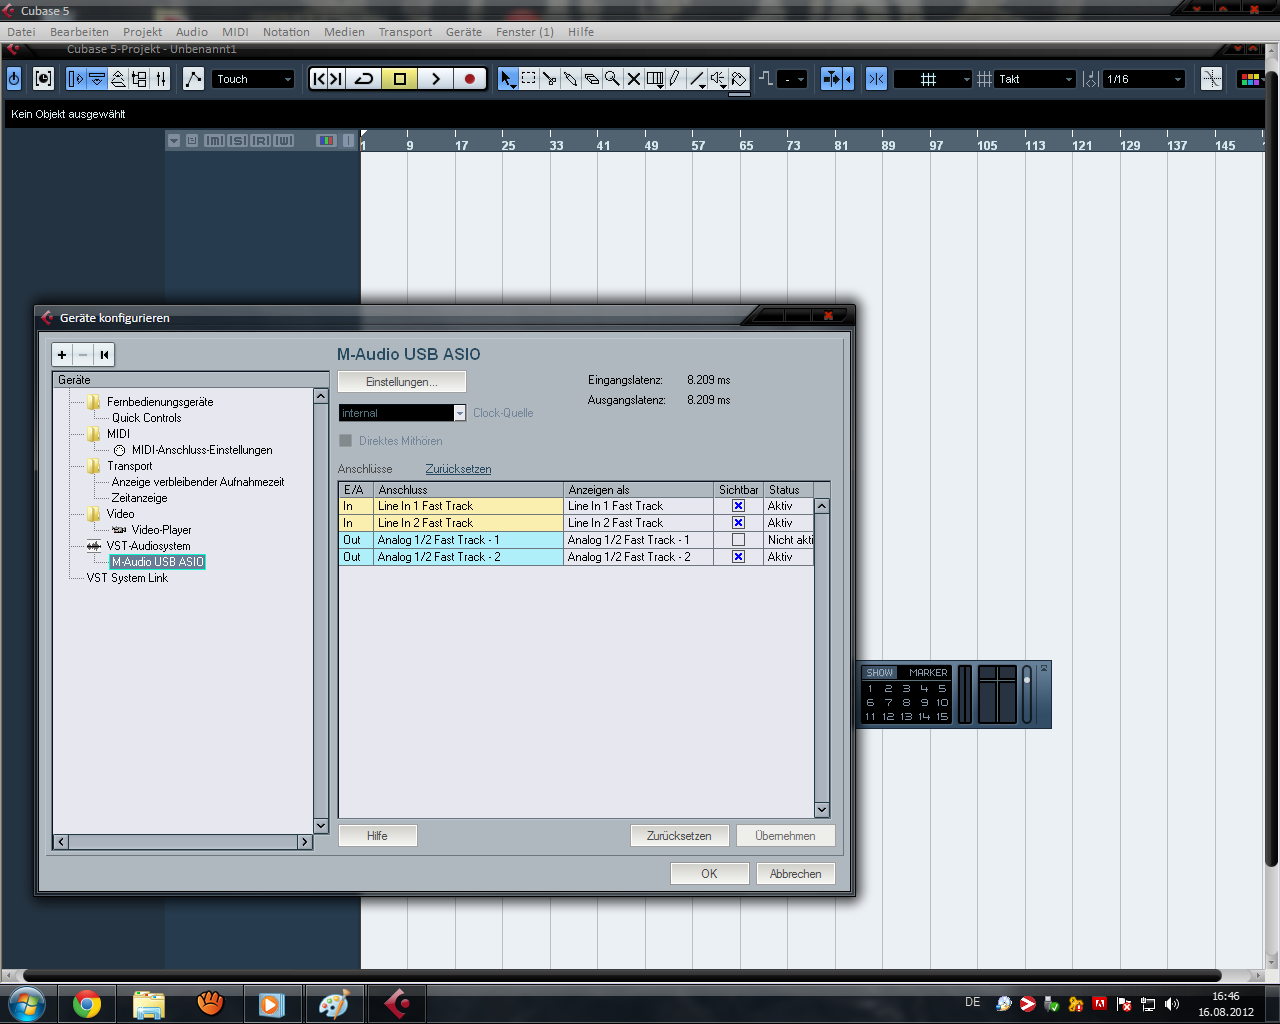Click the Abbrechen button
The image size is (1280, 1024).
(x=796, y=874)
